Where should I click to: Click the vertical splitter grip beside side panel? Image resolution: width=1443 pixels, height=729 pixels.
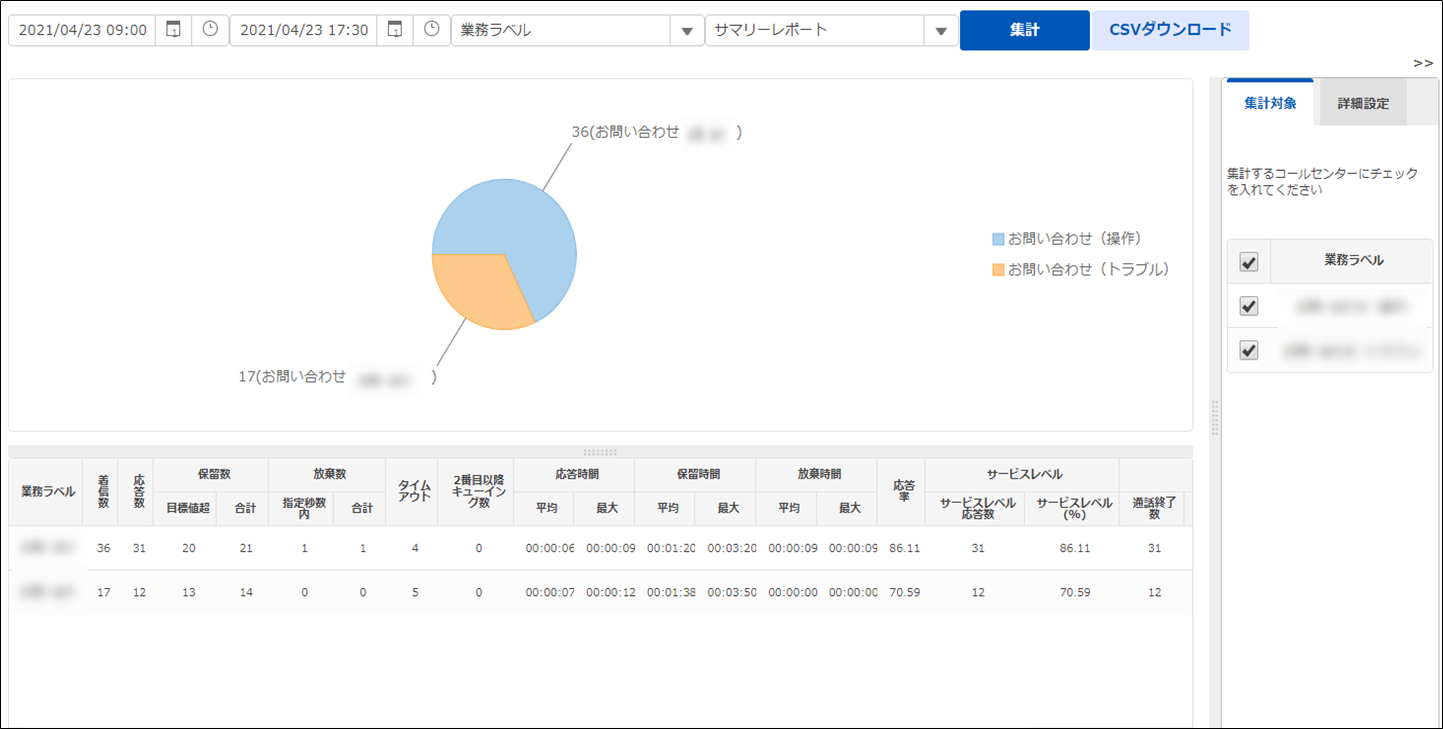pos(1215,418)
